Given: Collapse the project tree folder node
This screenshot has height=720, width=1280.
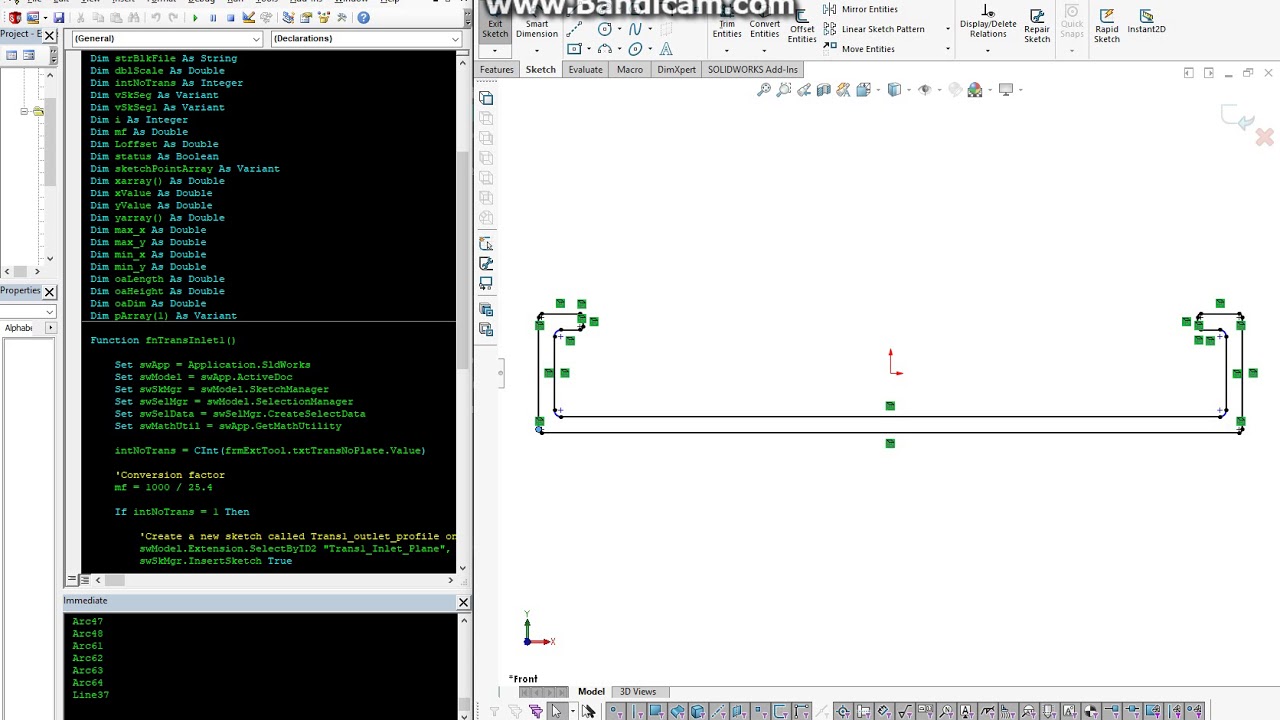Looking at the screenshot, I should (23, 111).
